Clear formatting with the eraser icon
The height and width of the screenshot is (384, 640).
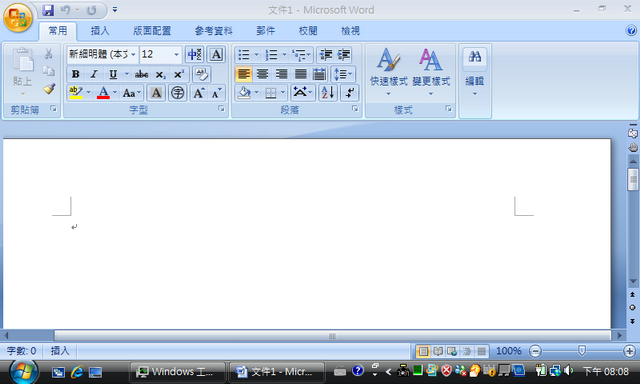point(201,74)
